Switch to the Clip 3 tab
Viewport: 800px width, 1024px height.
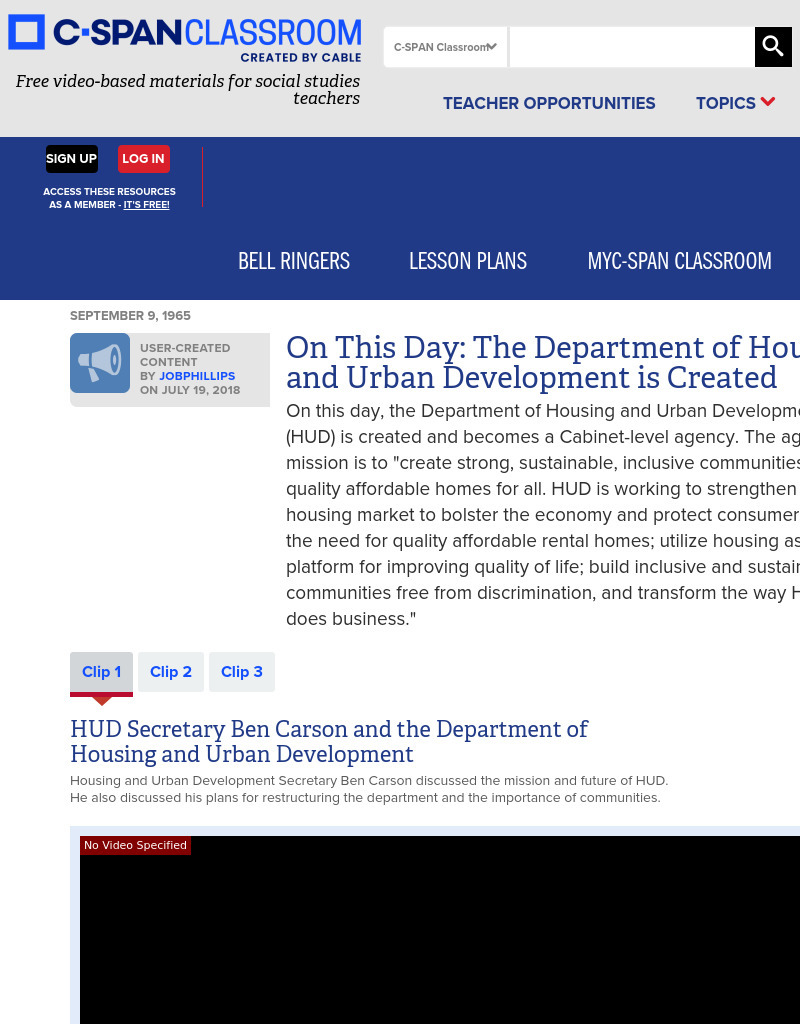point(241,671)
